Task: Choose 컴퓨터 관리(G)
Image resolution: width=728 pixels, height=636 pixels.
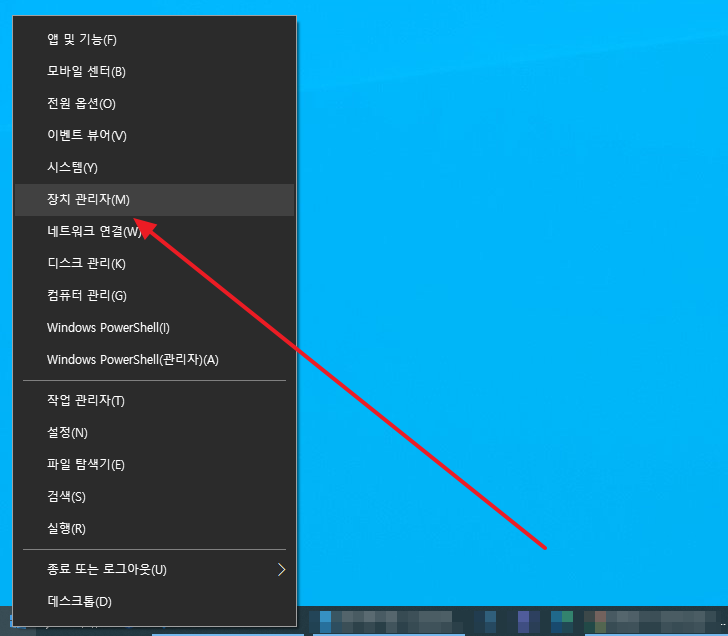Action: [154, 296]
